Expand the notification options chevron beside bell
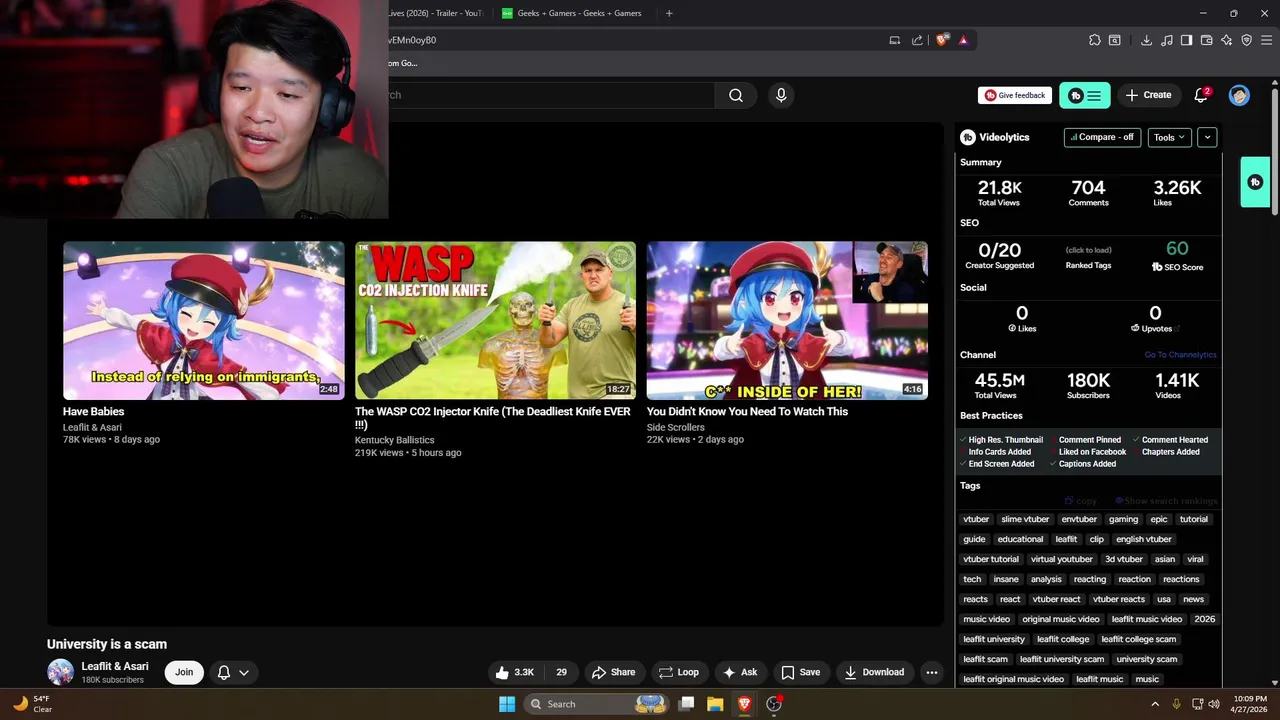 [243, 672]
